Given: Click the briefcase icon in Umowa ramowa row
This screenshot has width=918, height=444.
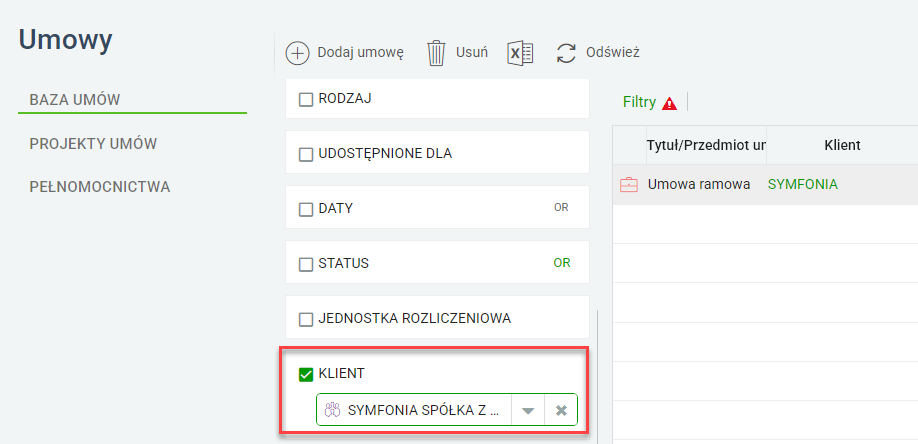Looking at the screenshot, I should (629, 185).
